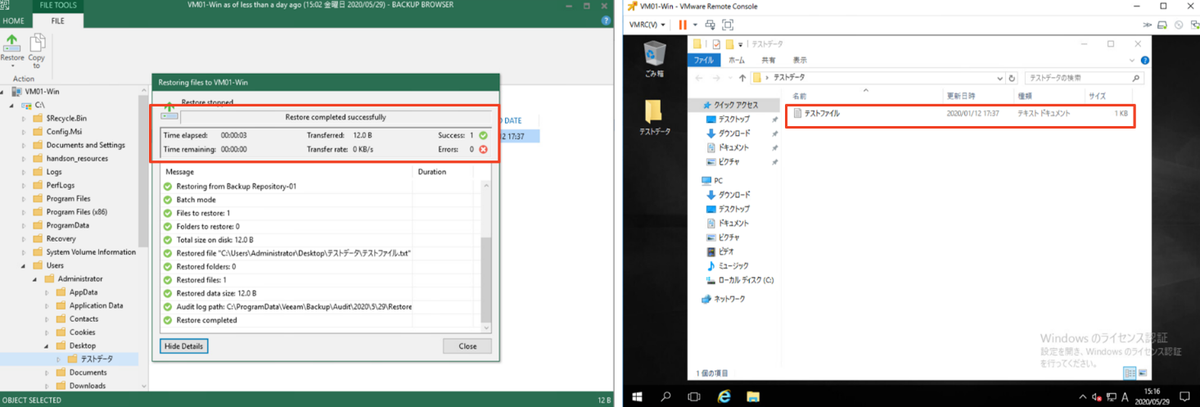Open the ホーム tab in Explorer

pyautogui.click(x=738, y=61)
